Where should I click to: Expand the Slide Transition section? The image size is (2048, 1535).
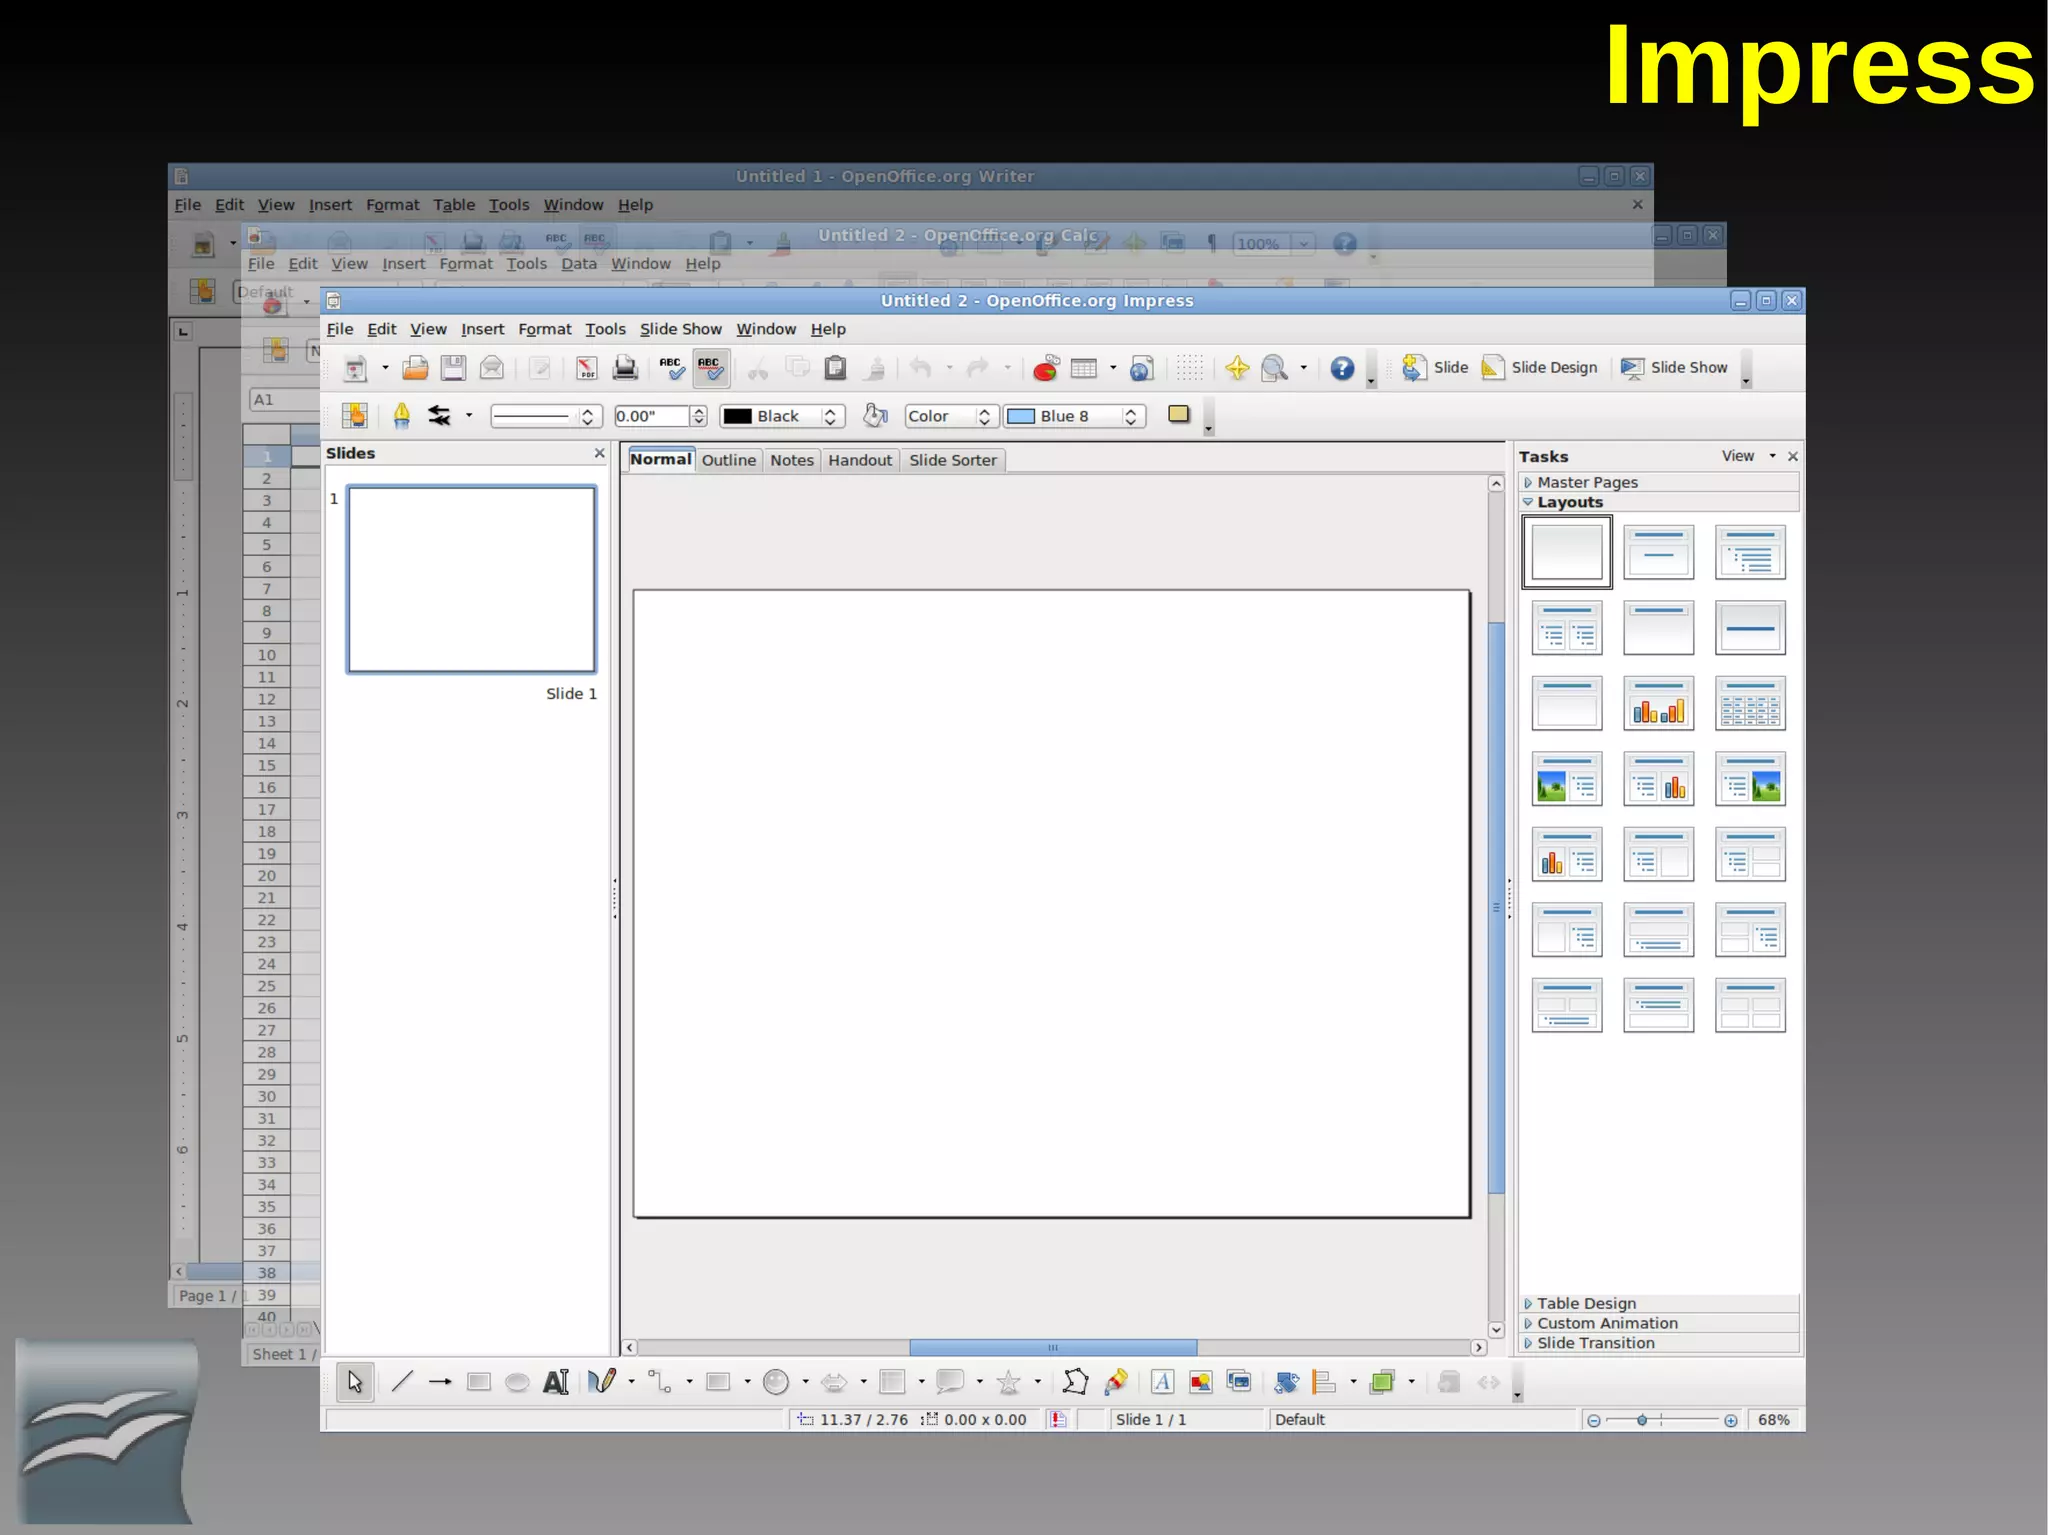coord(1594,1343)
